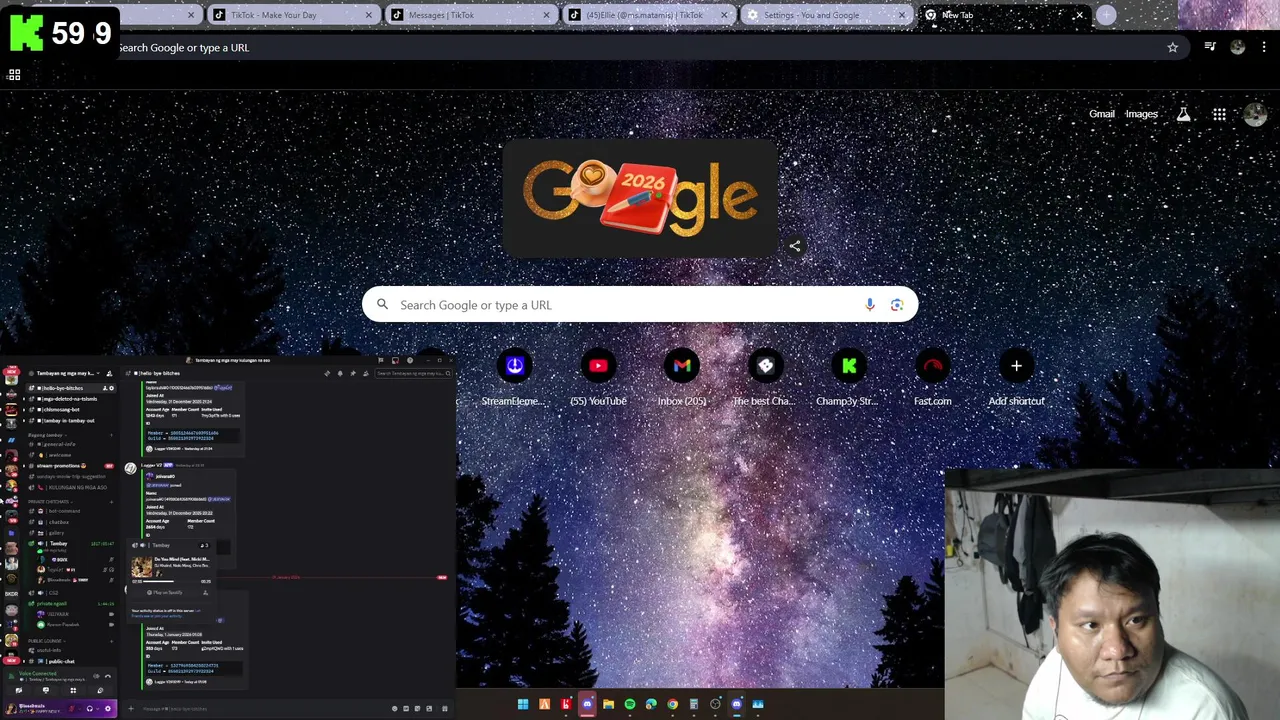
Task: Open Search Labs flask icon
Action: pyautogui.click(x=1183, y=114)
